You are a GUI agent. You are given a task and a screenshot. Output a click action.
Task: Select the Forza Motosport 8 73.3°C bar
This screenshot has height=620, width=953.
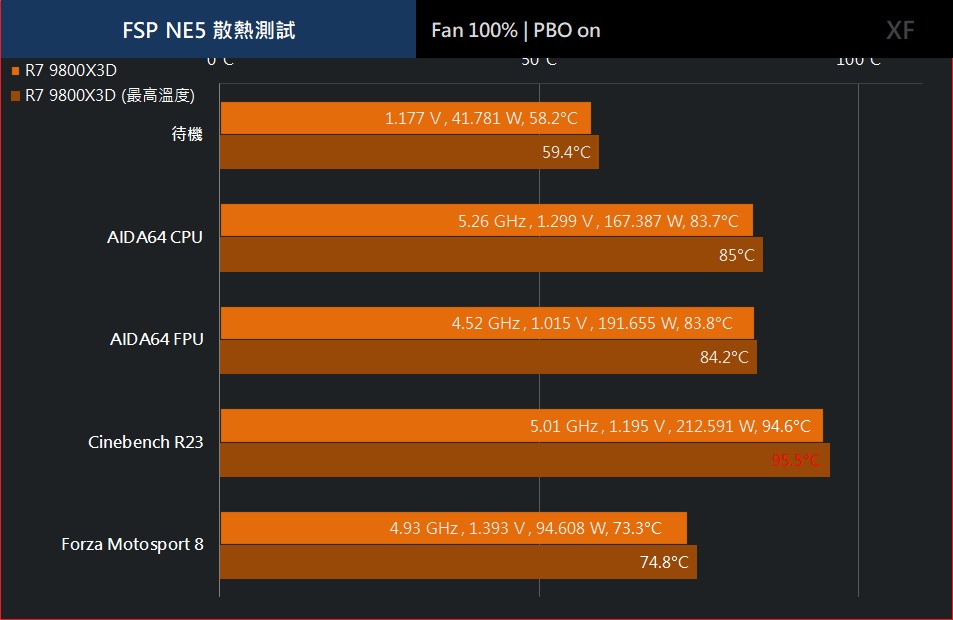(x=453, y=528)
